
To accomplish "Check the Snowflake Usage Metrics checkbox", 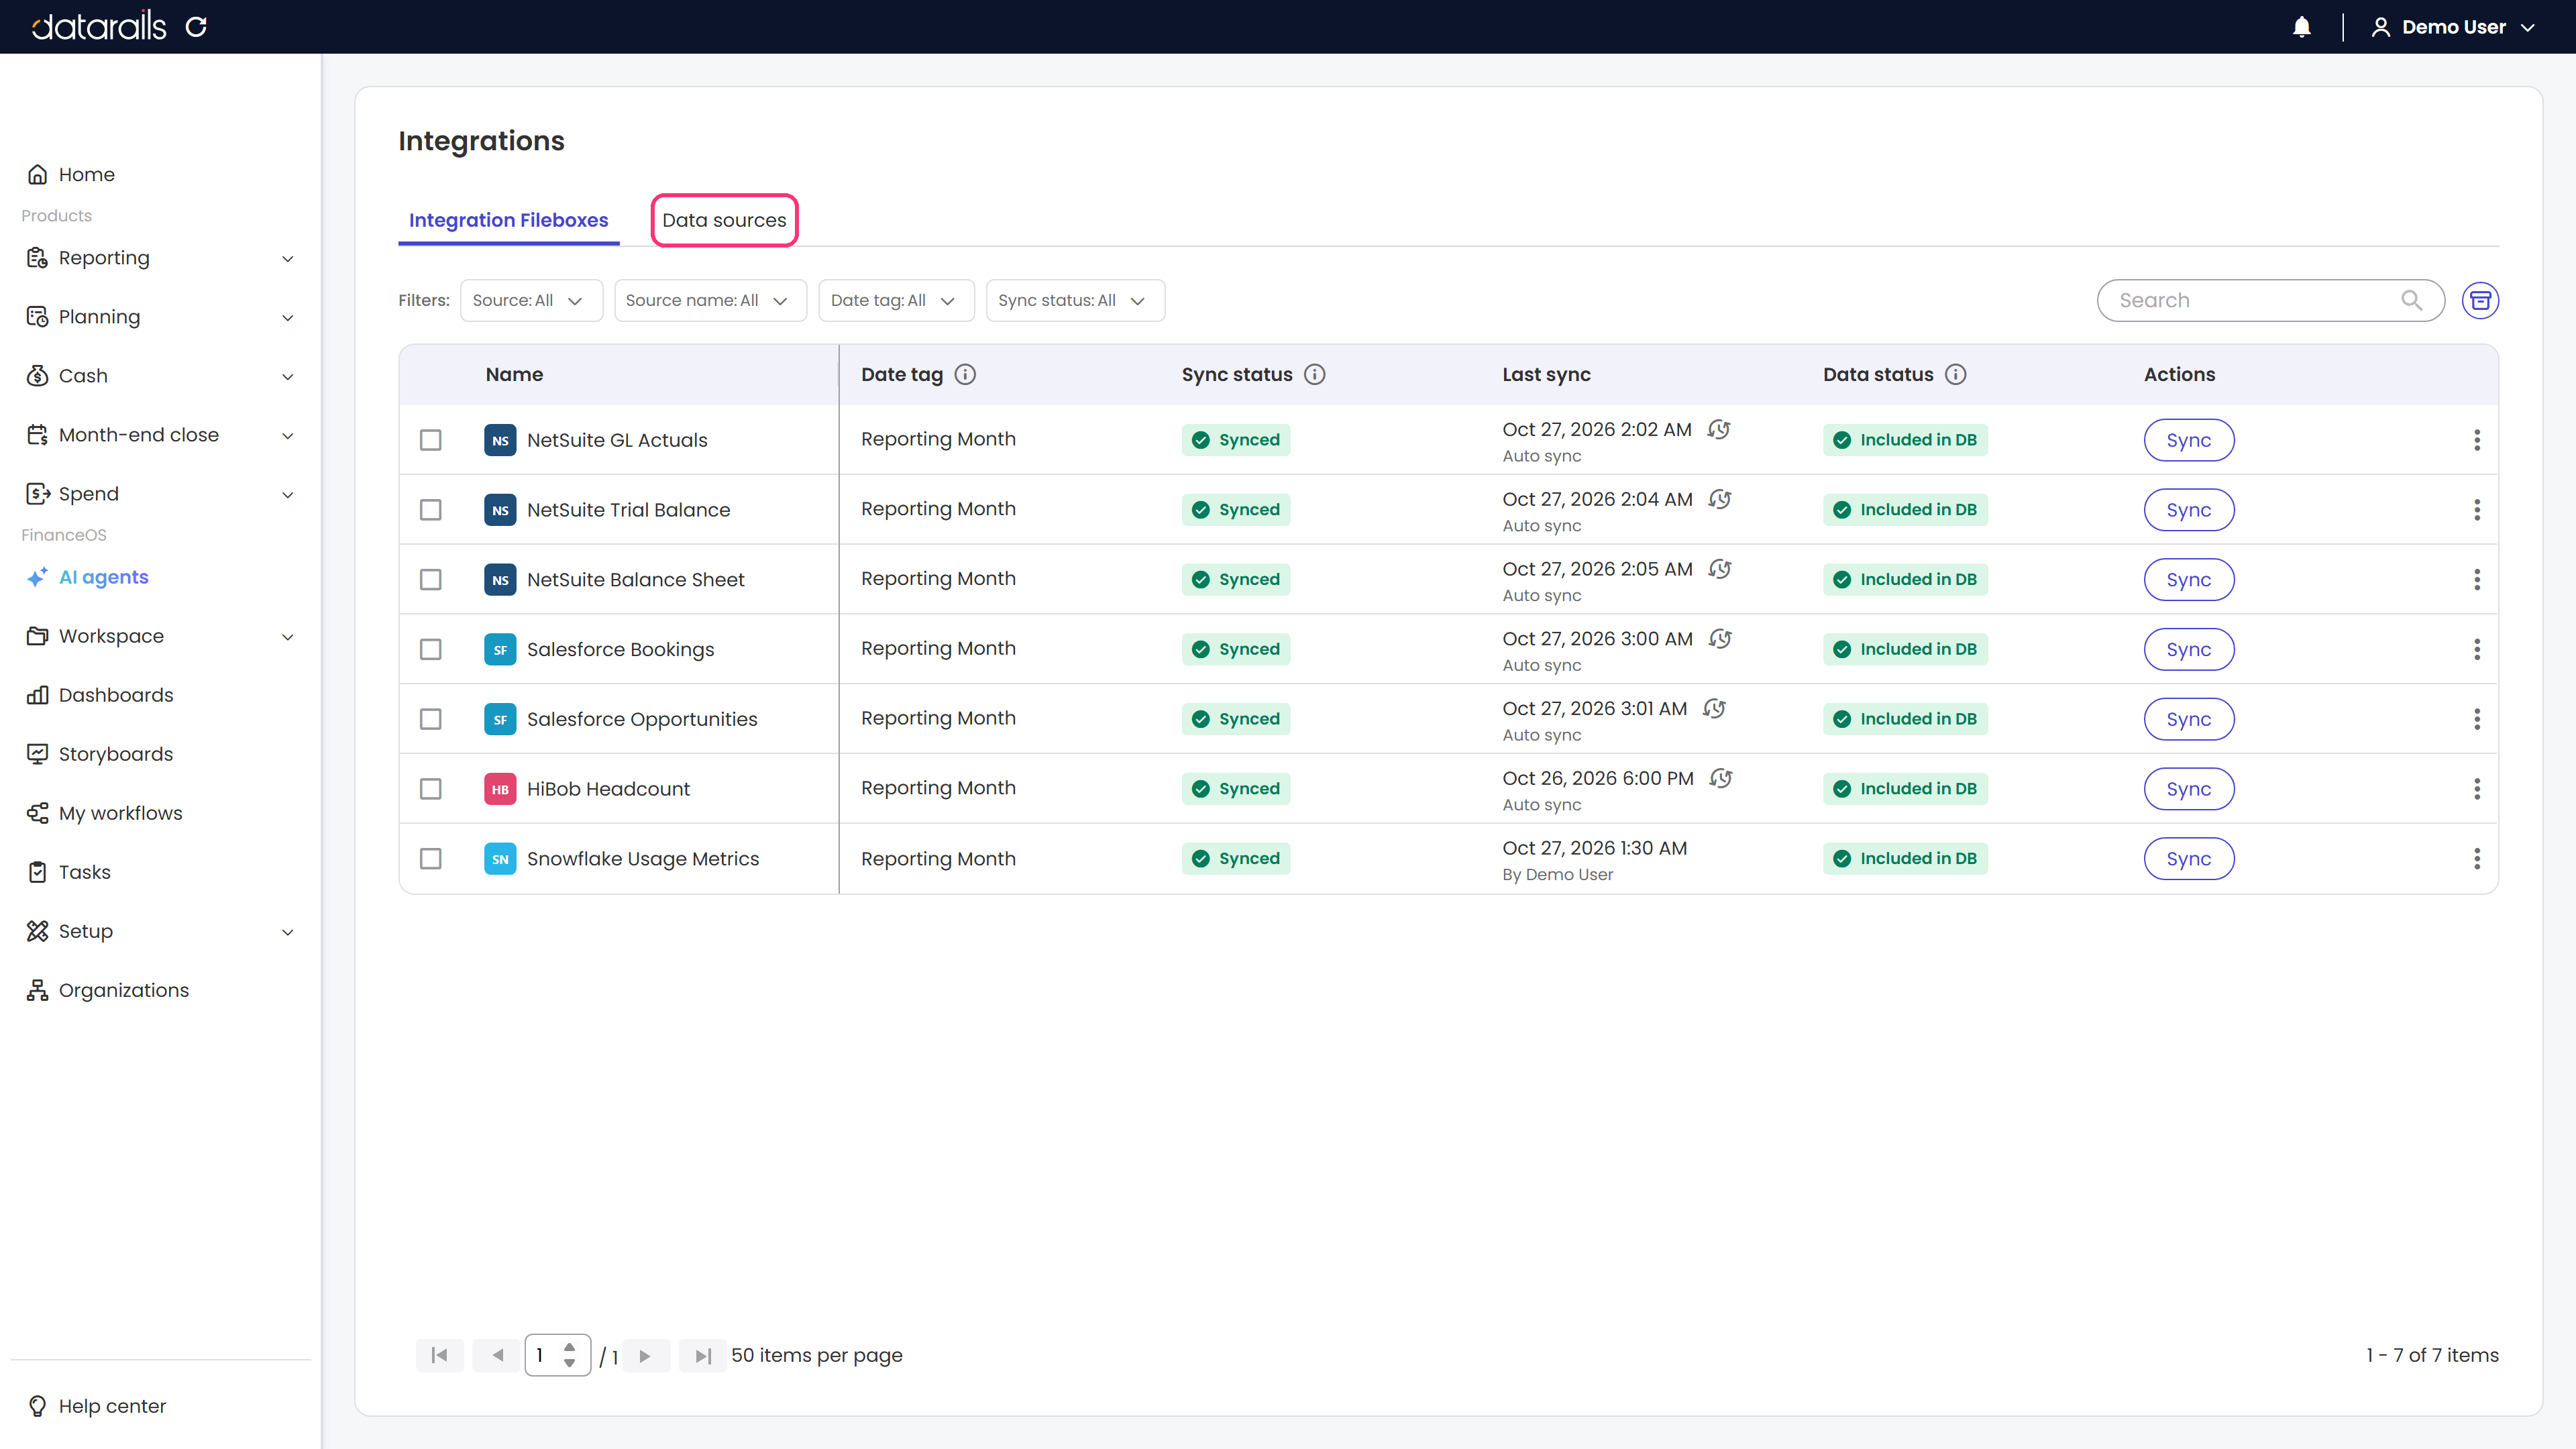I will tap(431, 859).
